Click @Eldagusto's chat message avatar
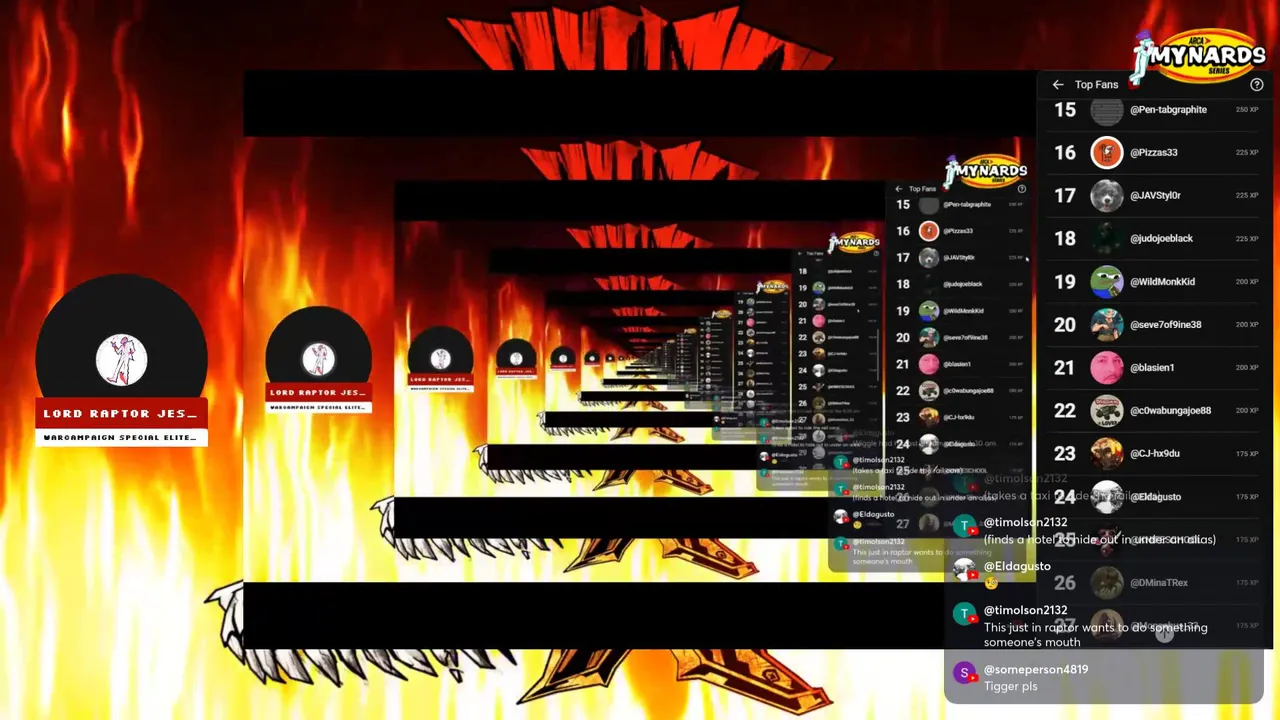The image size is (1280, 720). [x=964, y=570]
